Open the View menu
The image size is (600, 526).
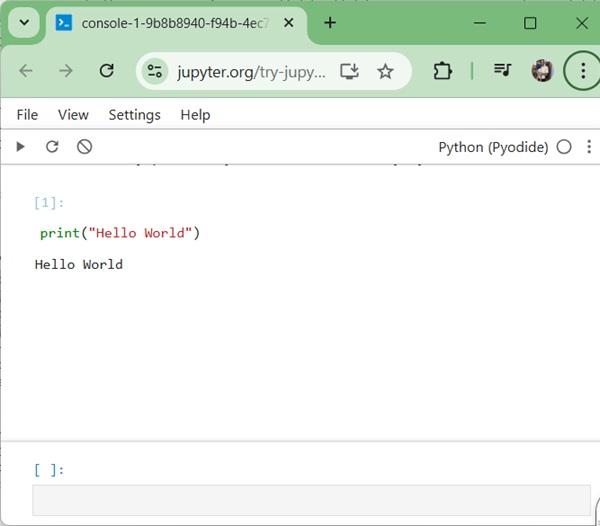[x=73, y=115]
